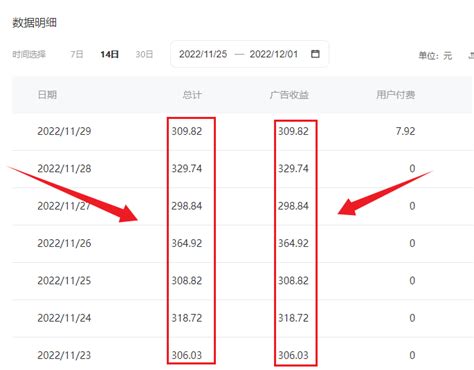This screenshot has width=474, height=370.
Task: Click 总计 value 309.82
Action: coord(187,131)
